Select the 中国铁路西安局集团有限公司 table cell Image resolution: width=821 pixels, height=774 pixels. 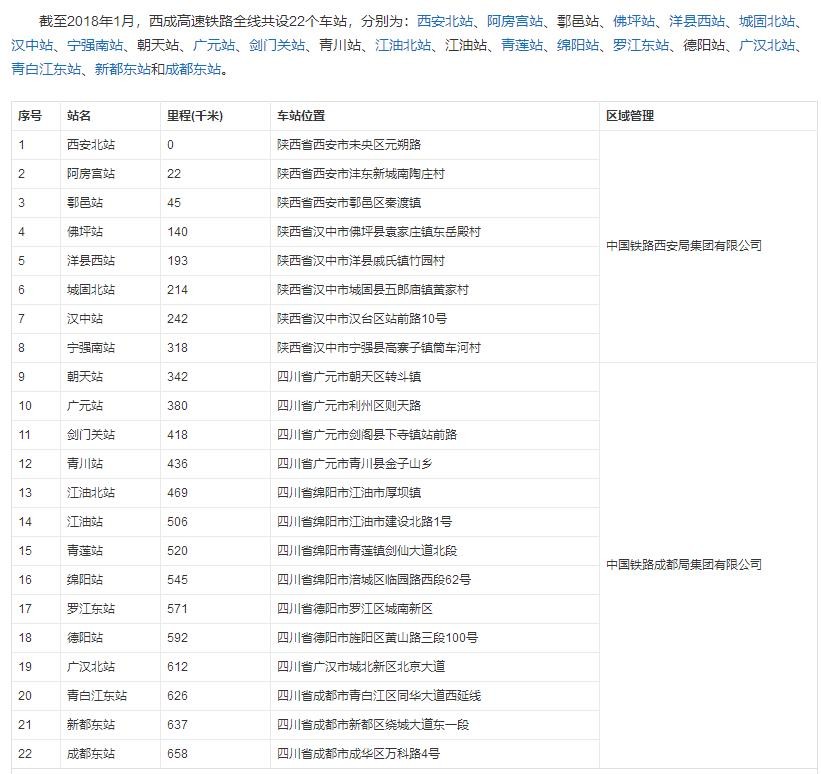[684, 246]
